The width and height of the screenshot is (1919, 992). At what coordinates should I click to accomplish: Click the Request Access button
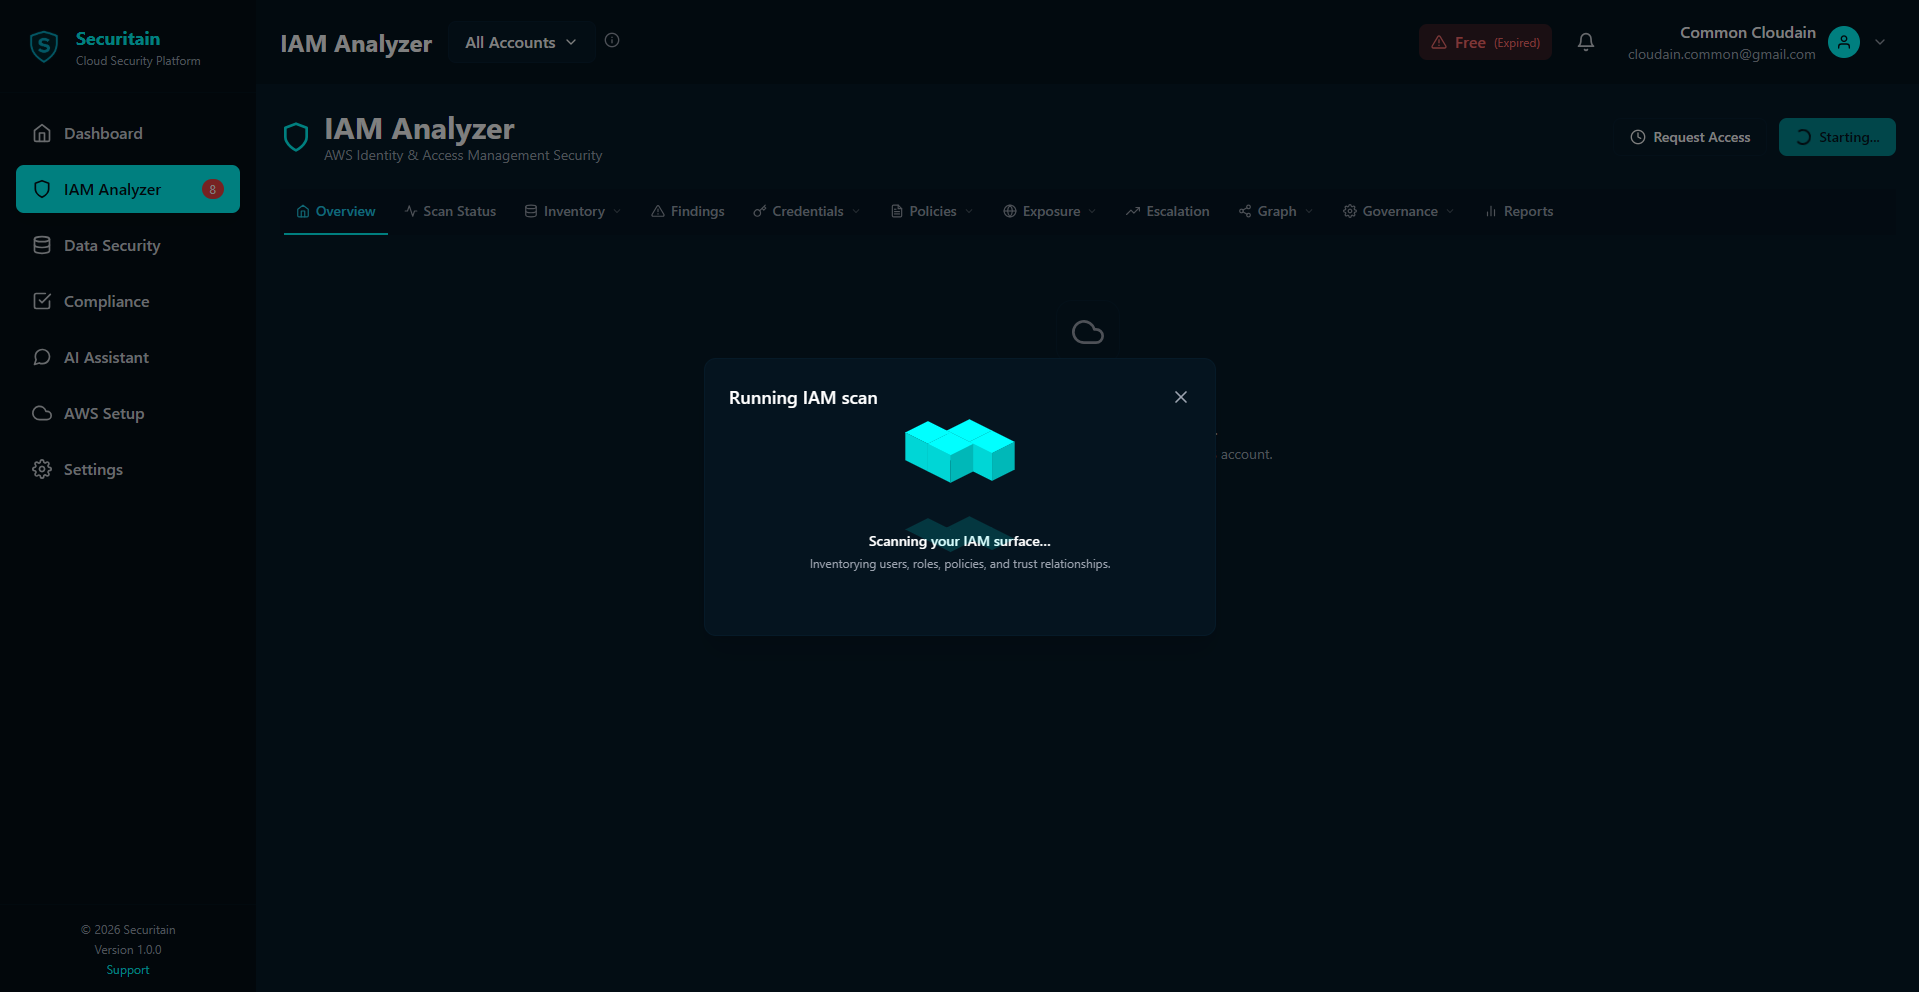click(x=1690, y=137)
